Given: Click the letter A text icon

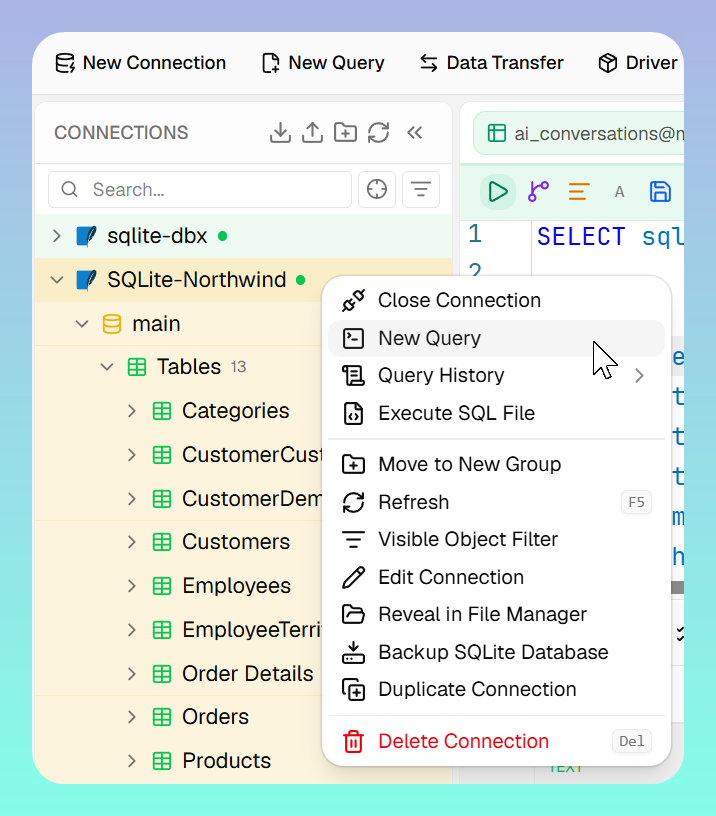Looking at the screenshot, I should (x=619, y=192).
